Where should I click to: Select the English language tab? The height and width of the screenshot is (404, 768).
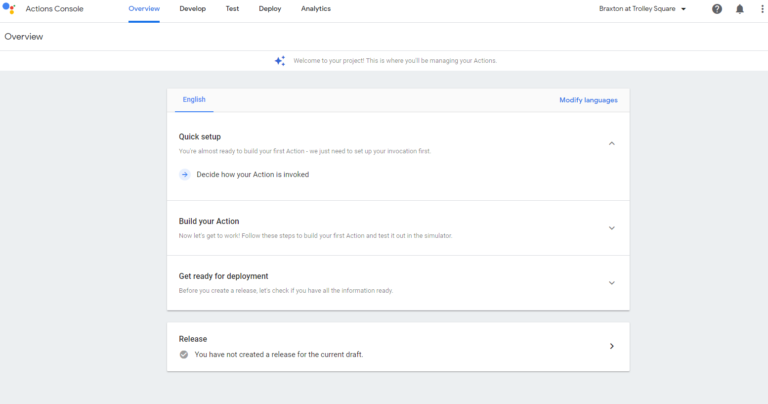pyautogui.click(x=194, y=99)
